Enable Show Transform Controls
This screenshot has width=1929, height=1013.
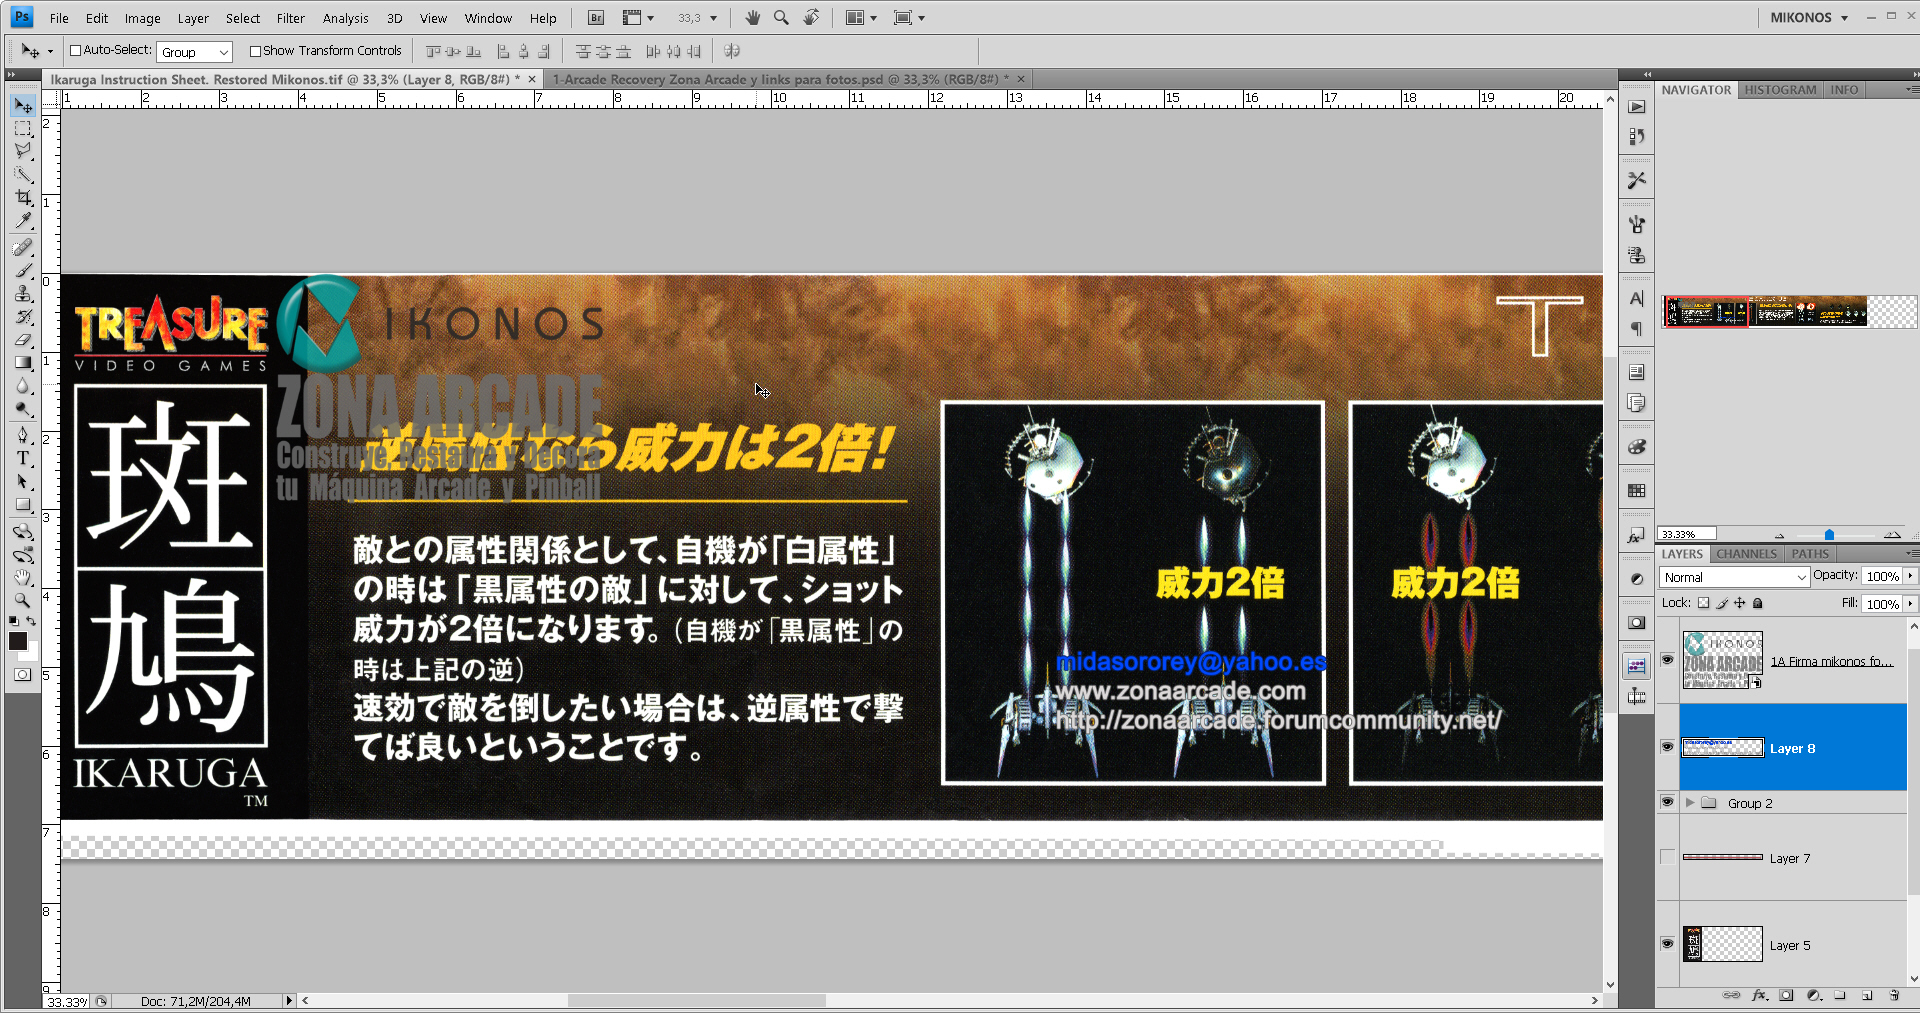click(255, 50)
